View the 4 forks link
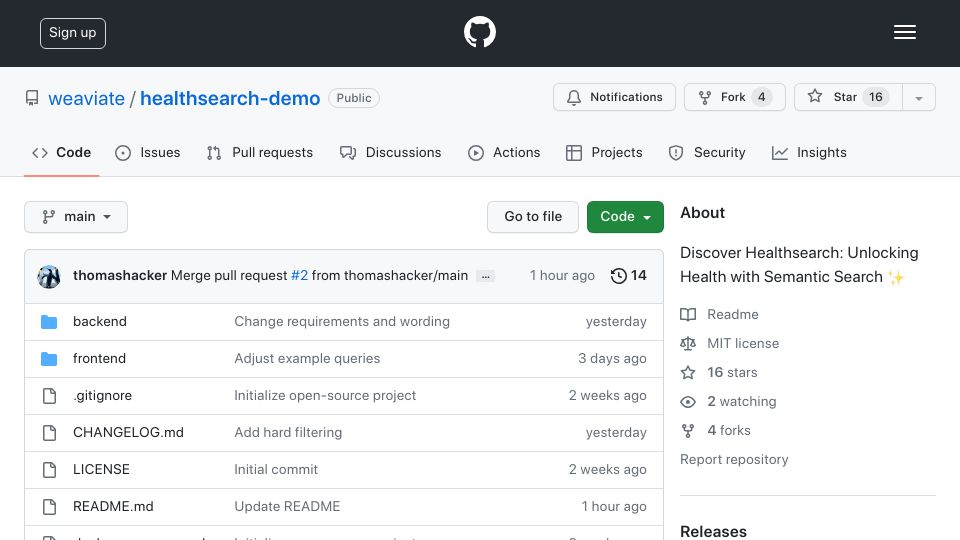This screenshot has height=540, width=960. click(x=716, y=430)
